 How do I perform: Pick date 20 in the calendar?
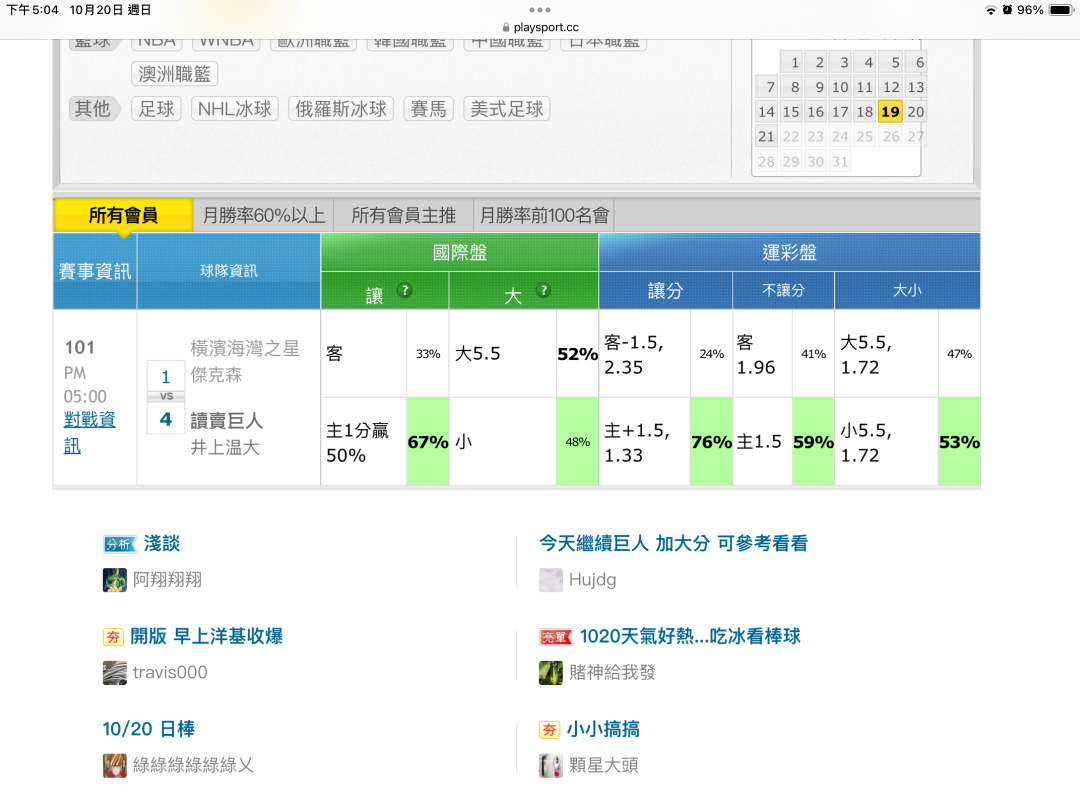[x=915, y=112]
